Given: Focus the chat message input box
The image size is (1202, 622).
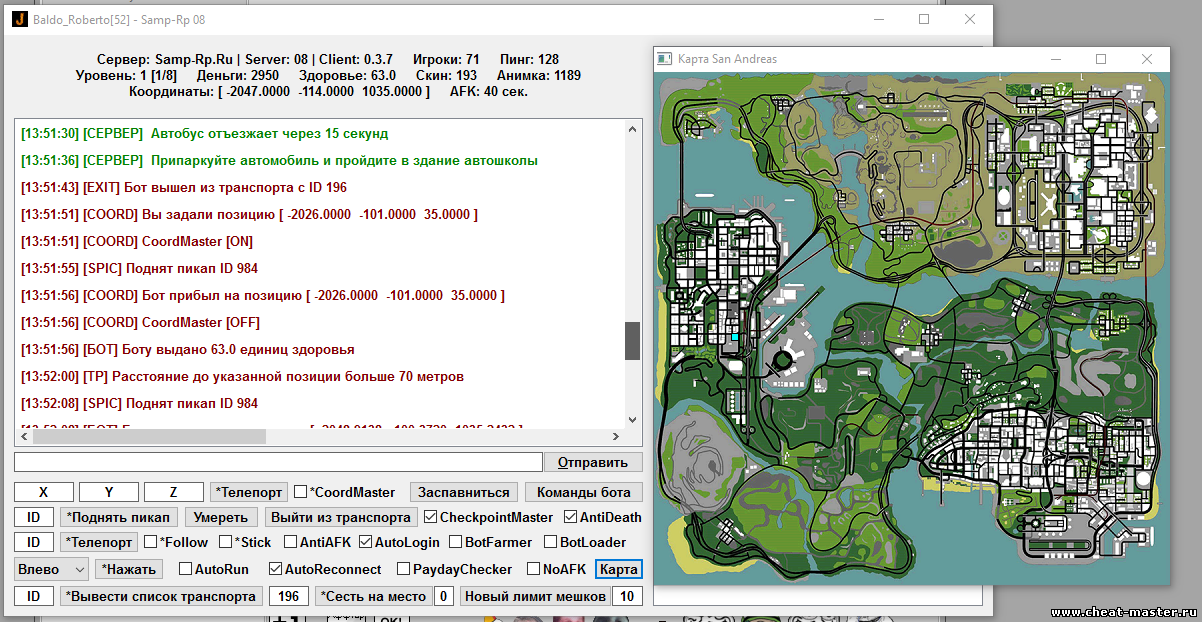Looking at the screenshot, I should [x=278, y=462].
